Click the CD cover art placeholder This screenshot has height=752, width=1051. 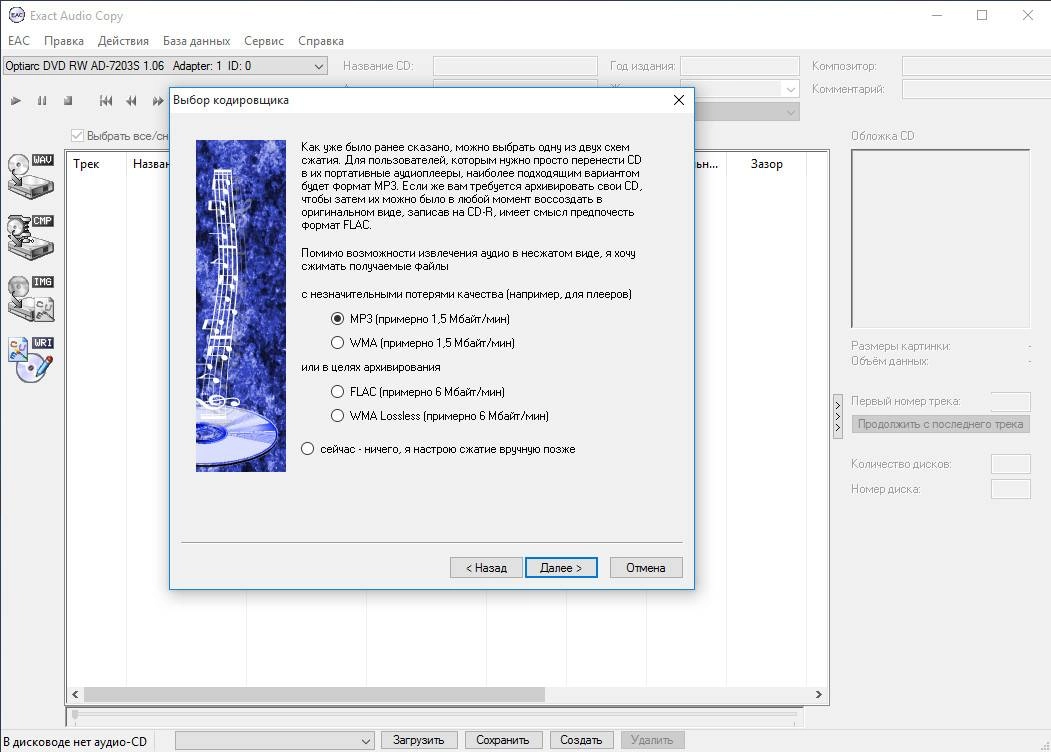point(940,239)
